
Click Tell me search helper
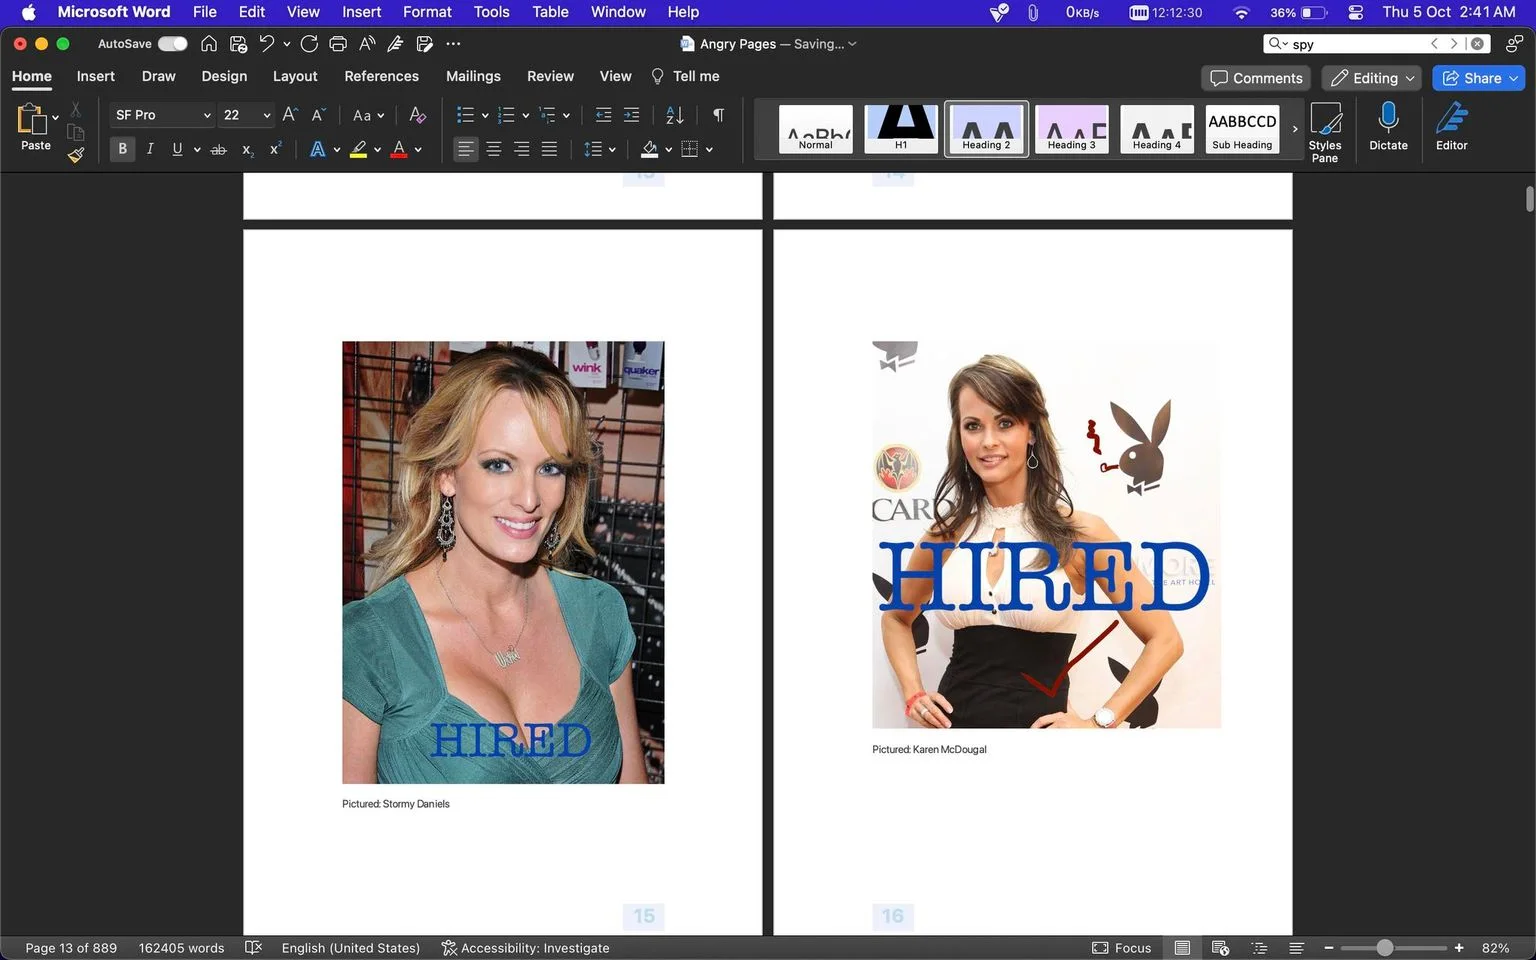685,76
